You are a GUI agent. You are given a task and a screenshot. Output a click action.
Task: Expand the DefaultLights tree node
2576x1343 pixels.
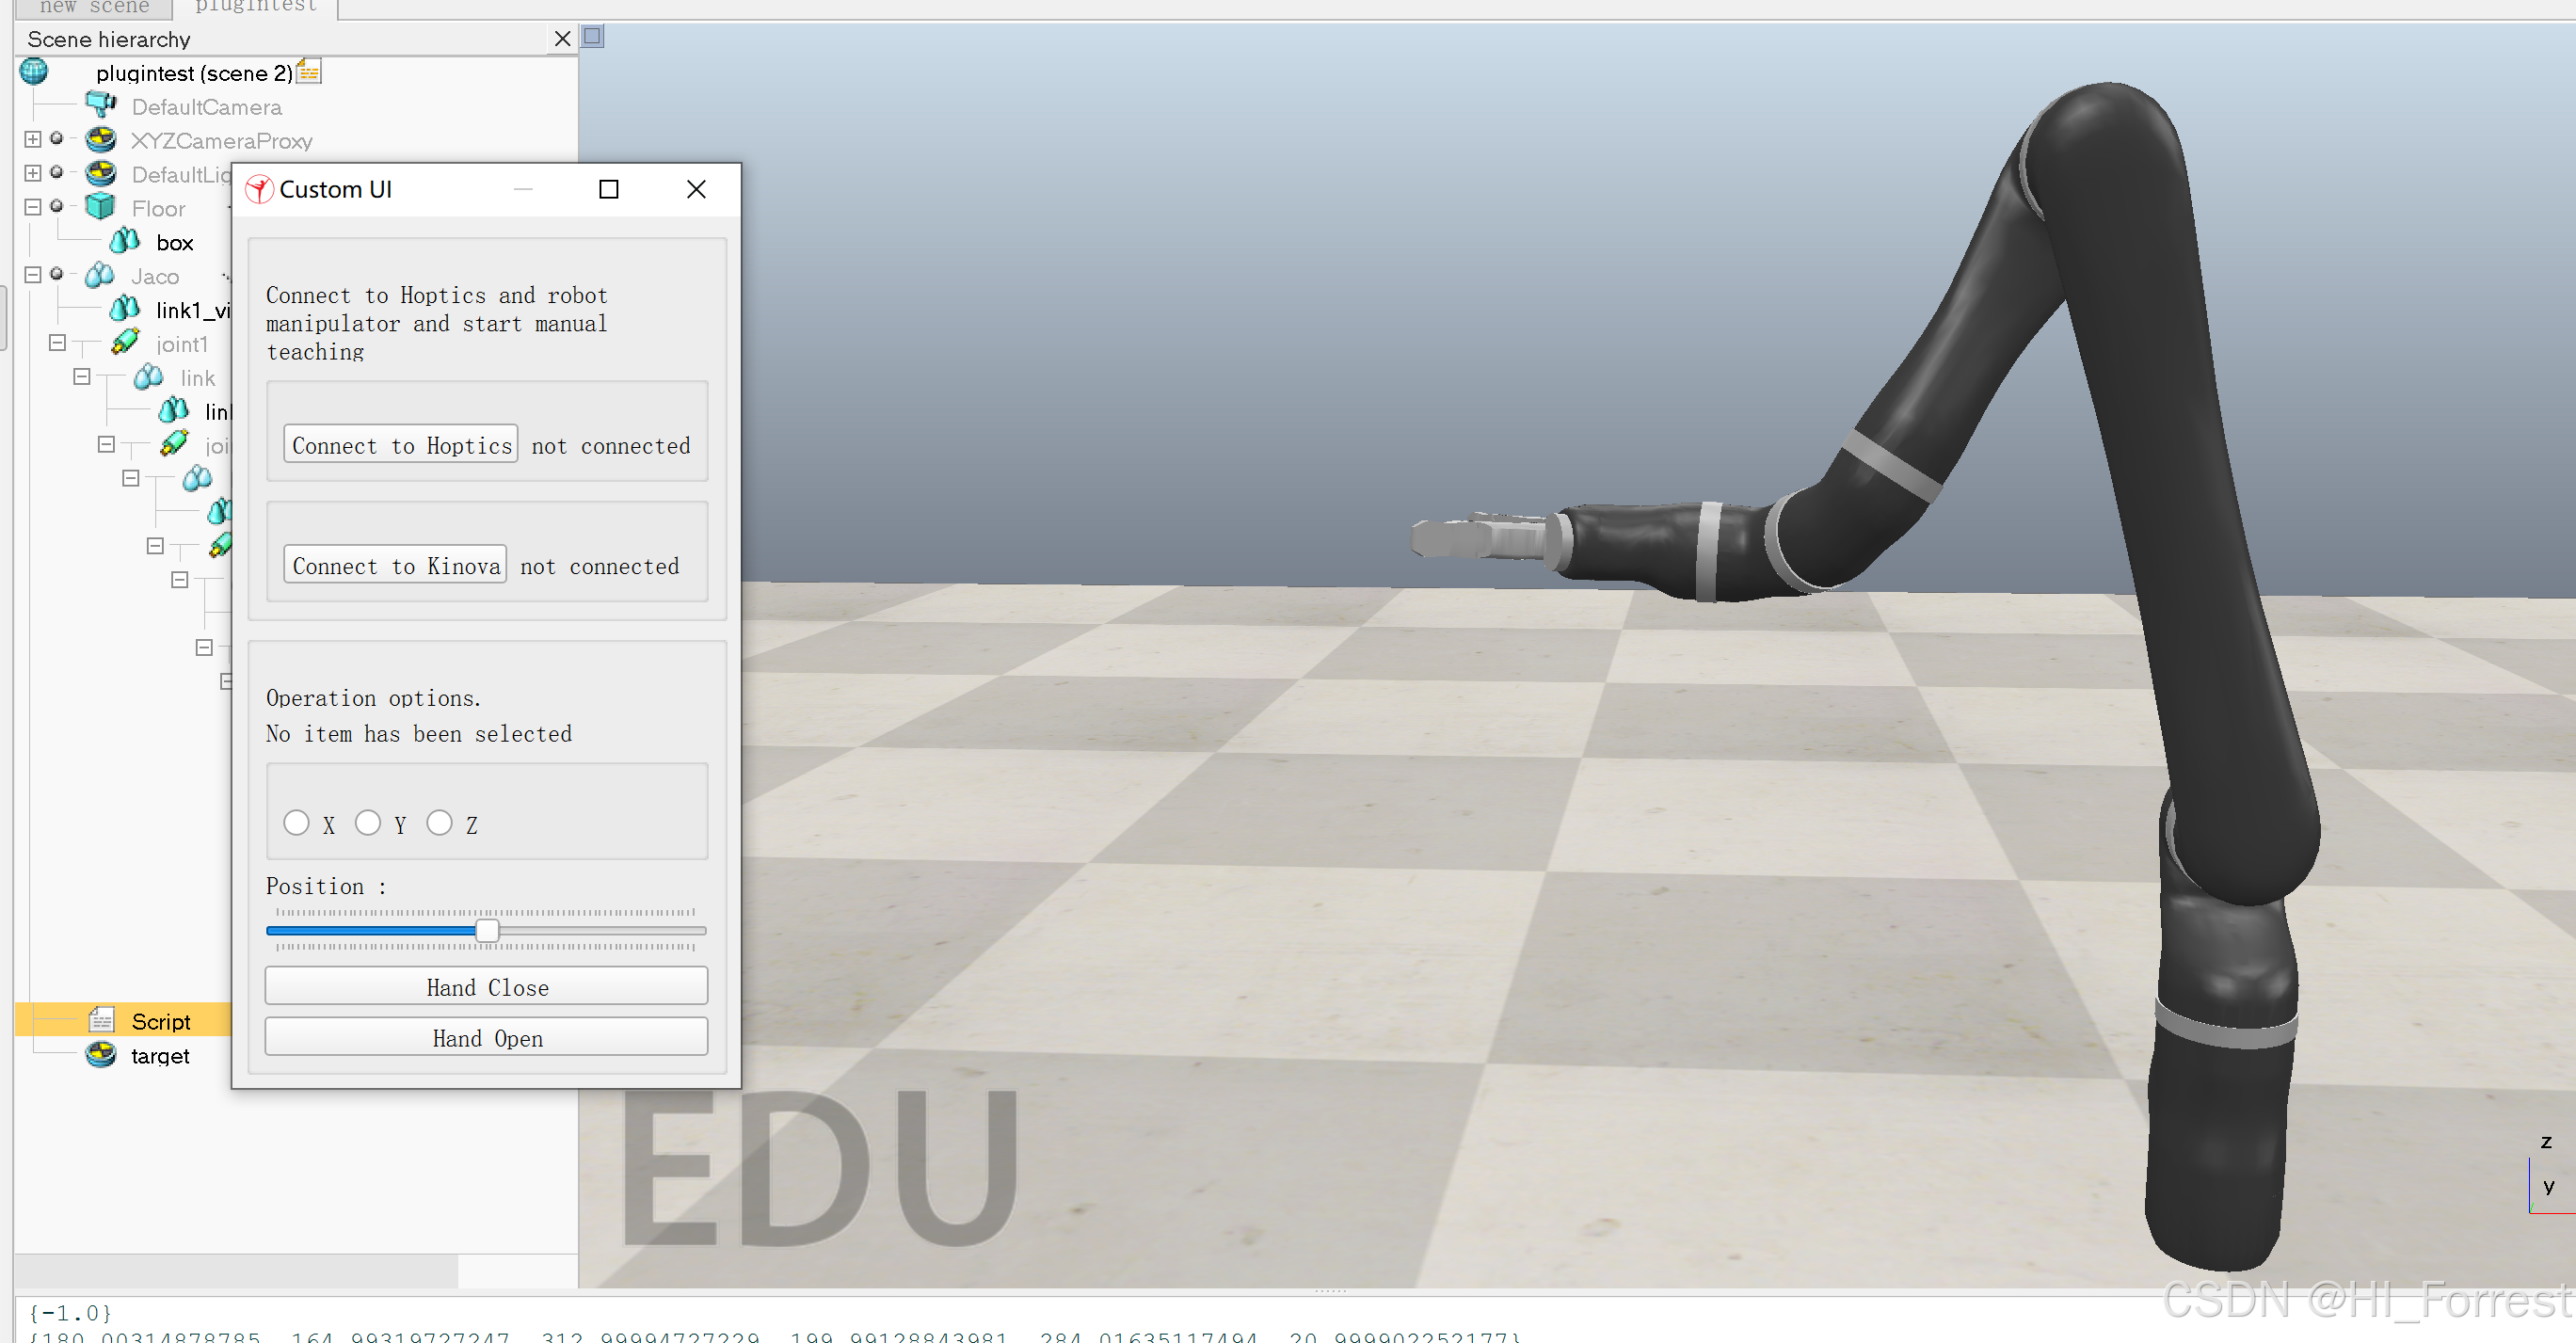33,173
